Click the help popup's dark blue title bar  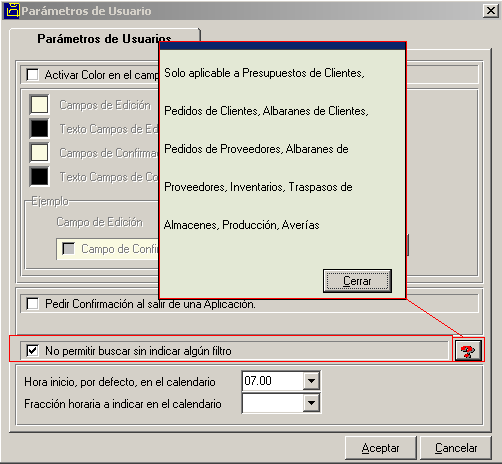pos(283,46)
